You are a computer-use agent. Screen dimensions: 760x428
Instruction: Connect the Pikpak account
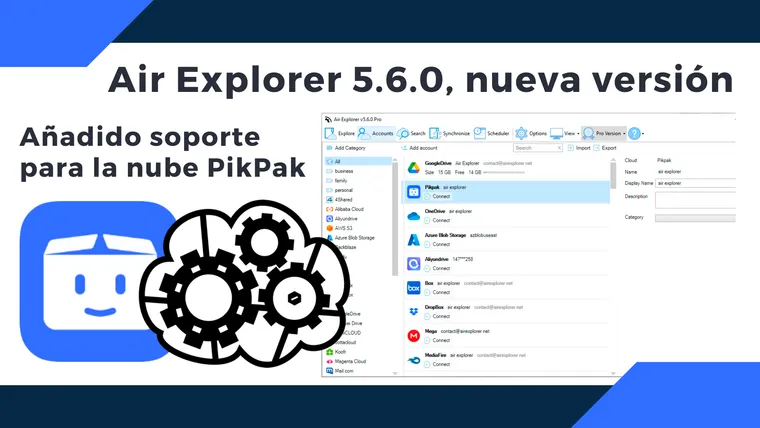(x=438, y=196)
